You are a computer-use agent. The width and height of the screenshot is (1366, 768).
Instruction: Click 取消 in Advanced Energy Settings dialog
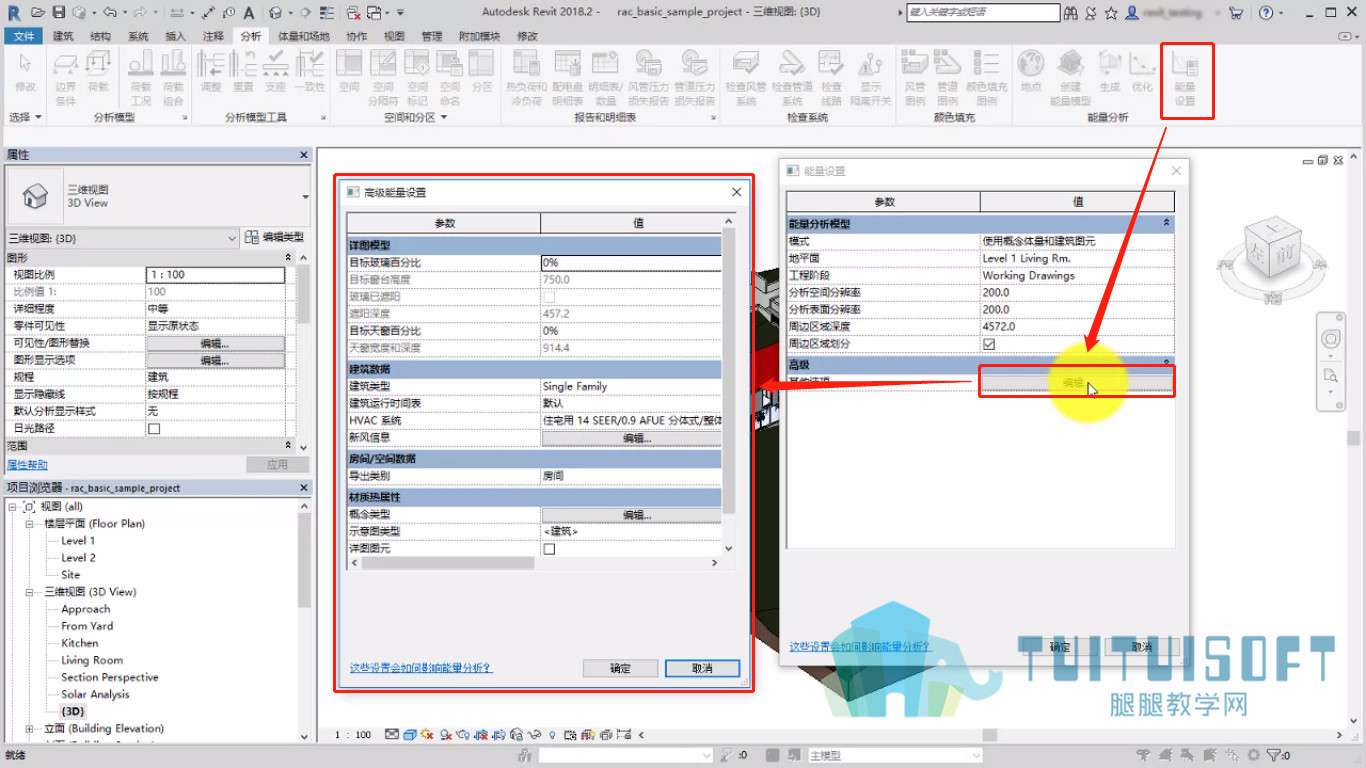[x=702, y=668]
